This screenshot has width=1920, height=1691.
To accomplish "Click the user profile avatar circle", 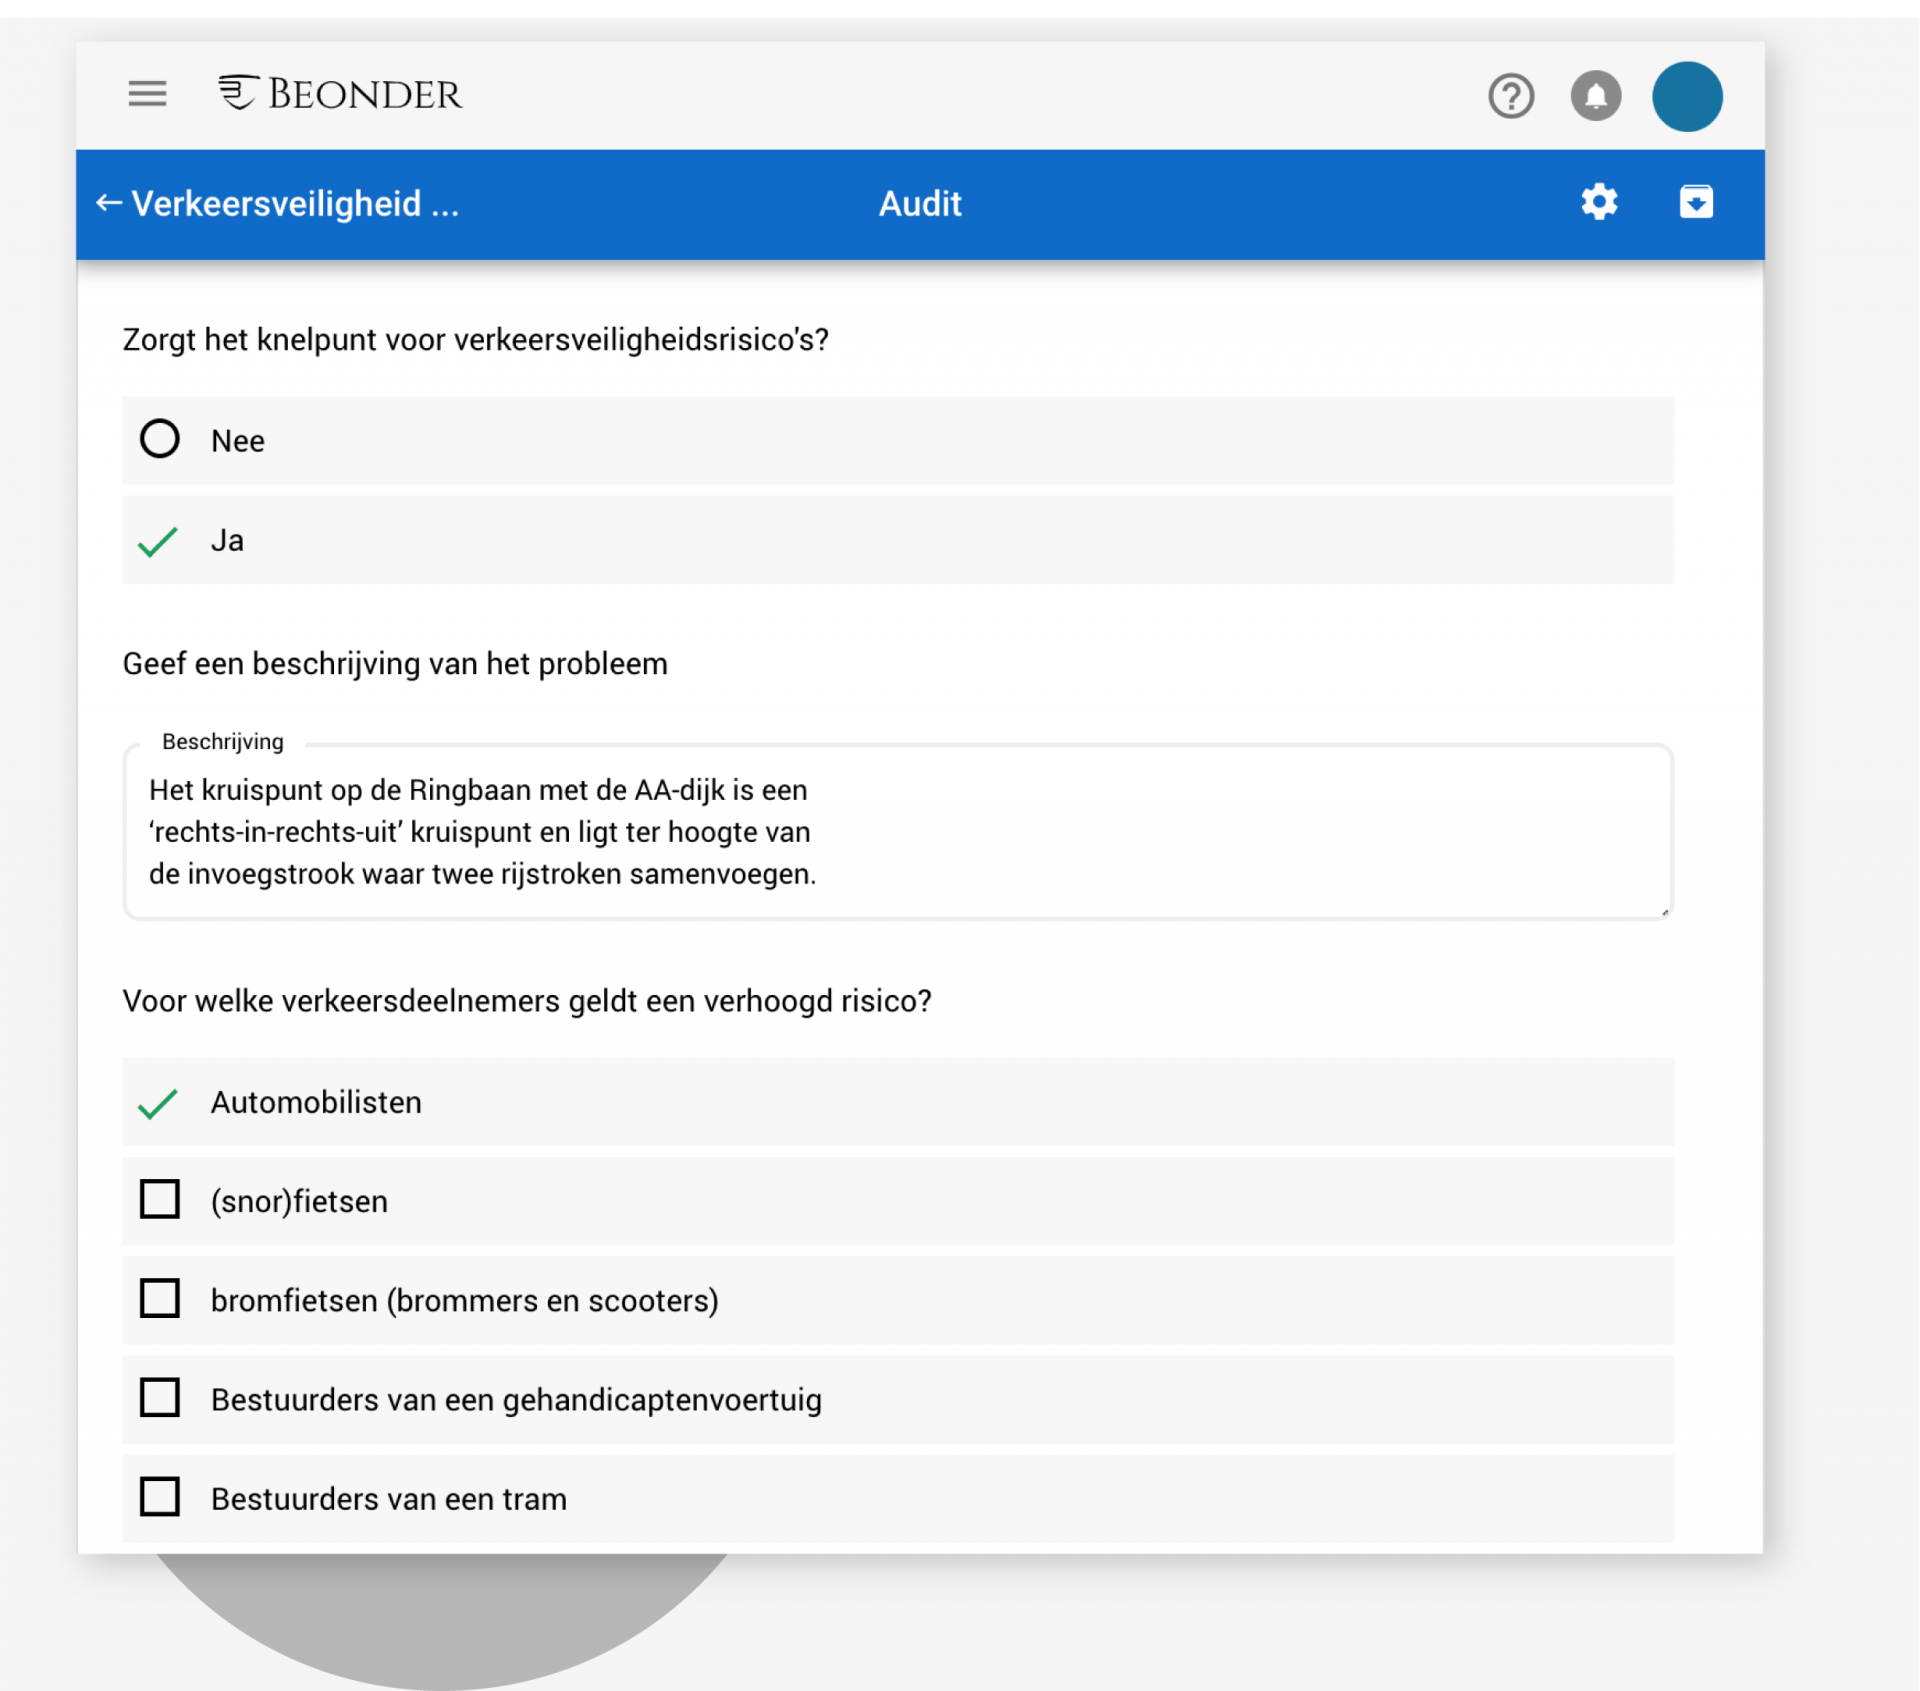I will tap(1688, 96).
